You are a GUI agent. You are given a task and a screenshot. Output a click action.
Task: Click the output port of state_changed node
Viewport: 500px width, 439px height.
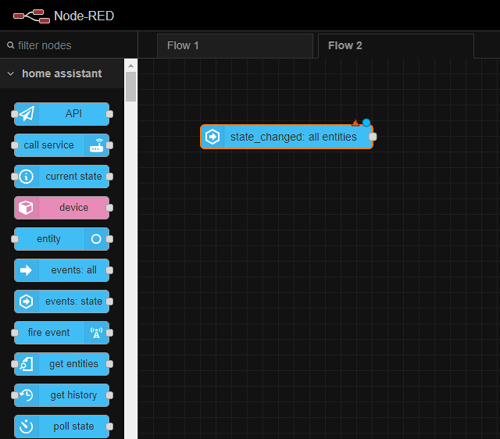coord(373,137)
